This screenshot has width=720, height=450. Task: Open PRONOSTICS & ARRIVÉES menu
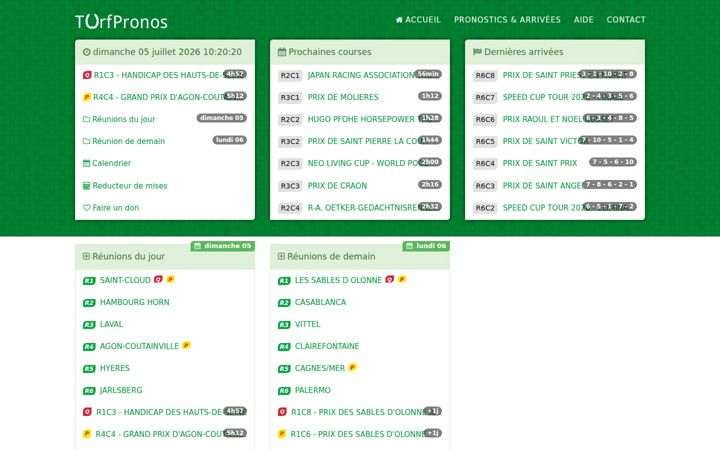(x=507, y=20)
